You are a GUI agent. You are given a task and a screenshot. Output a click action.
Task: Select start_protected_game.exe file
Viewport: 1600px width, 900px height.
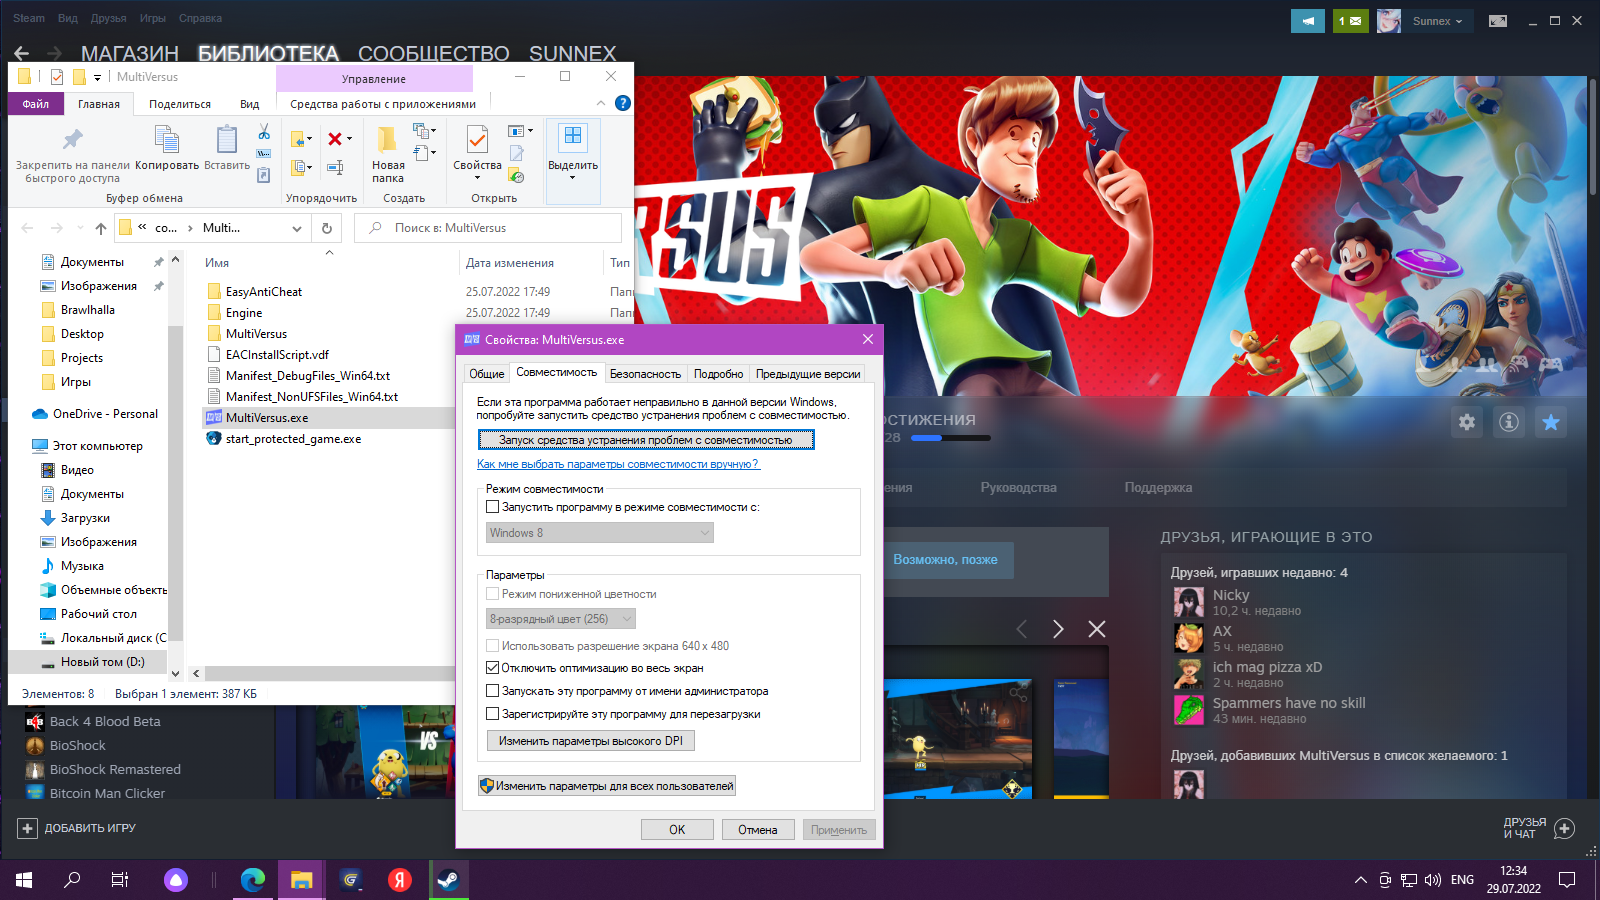coord(293,439)
